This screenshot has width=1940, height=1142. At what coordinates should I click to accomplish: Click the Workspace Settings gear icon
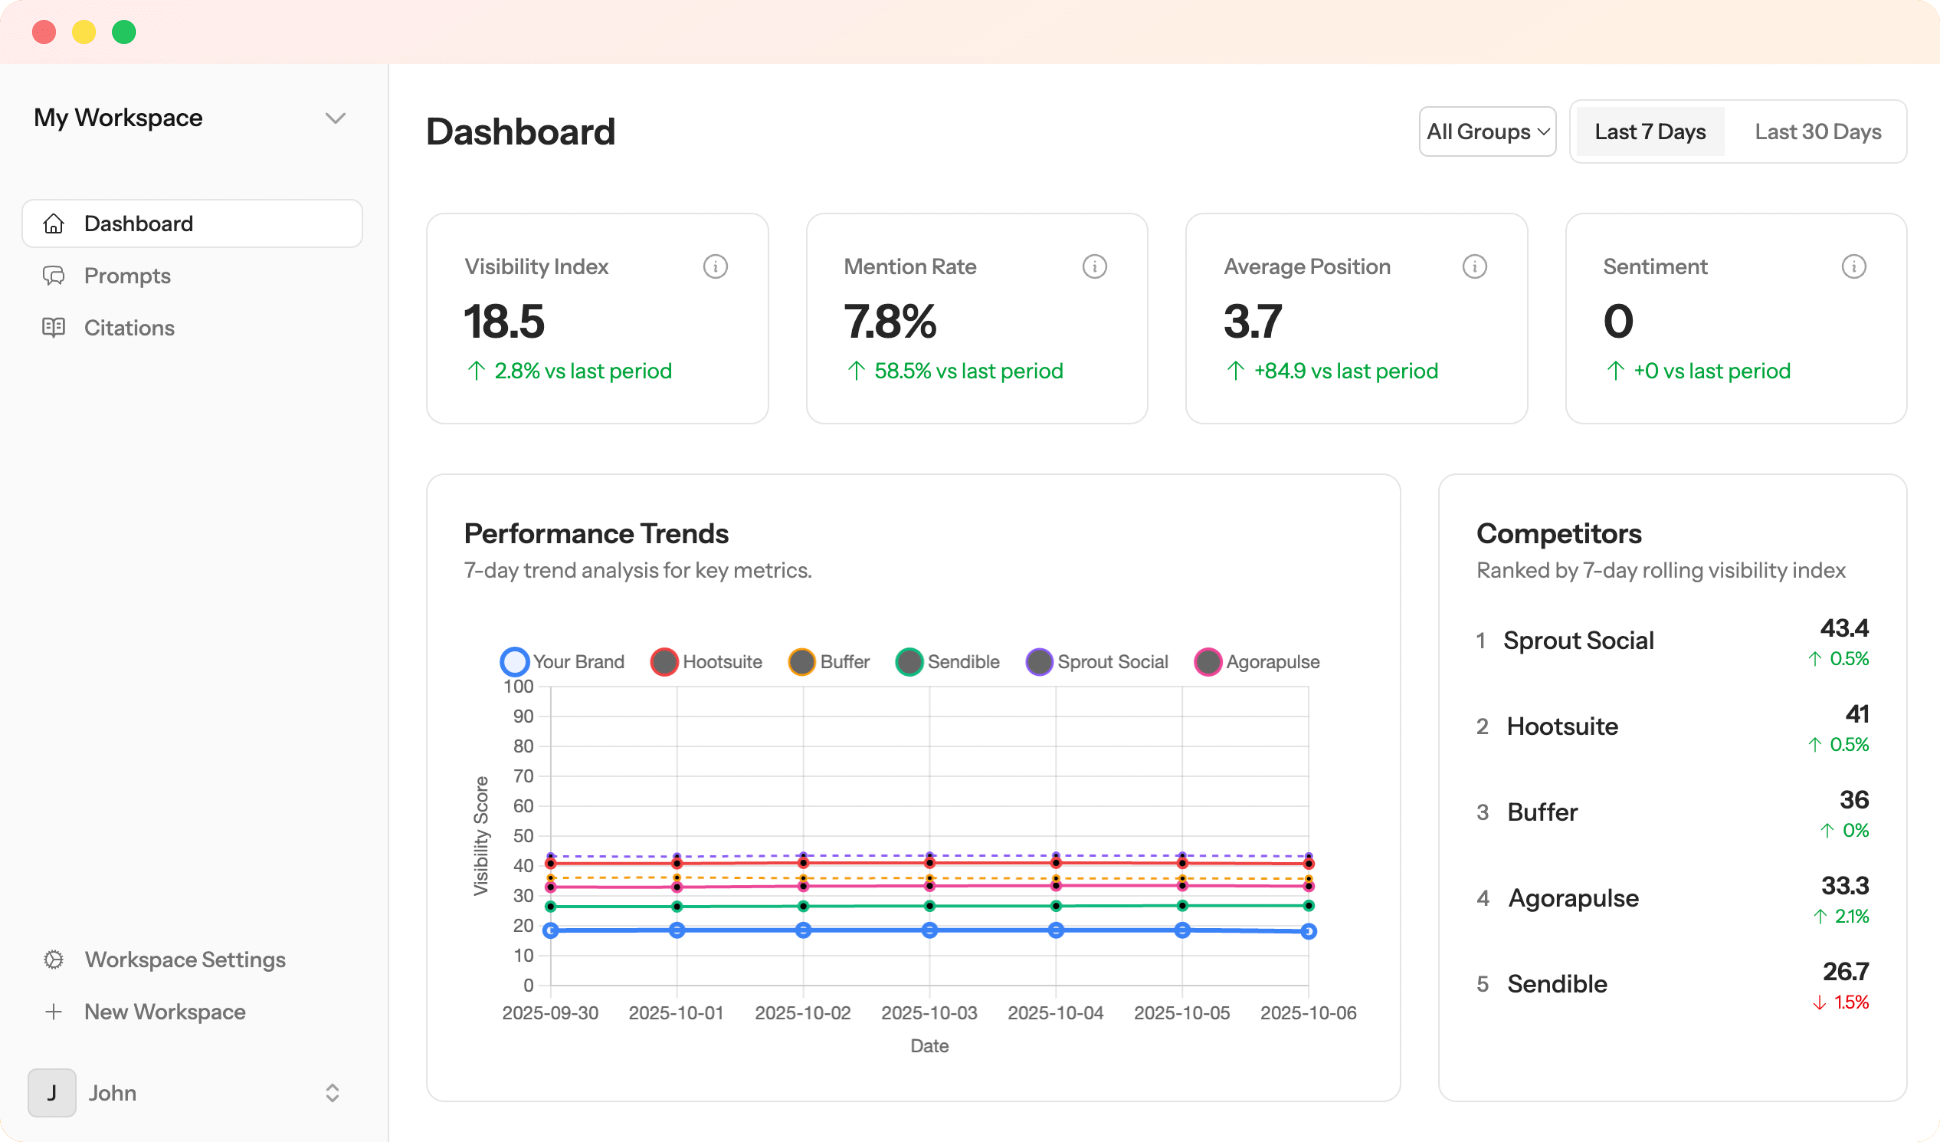(54, 960)
